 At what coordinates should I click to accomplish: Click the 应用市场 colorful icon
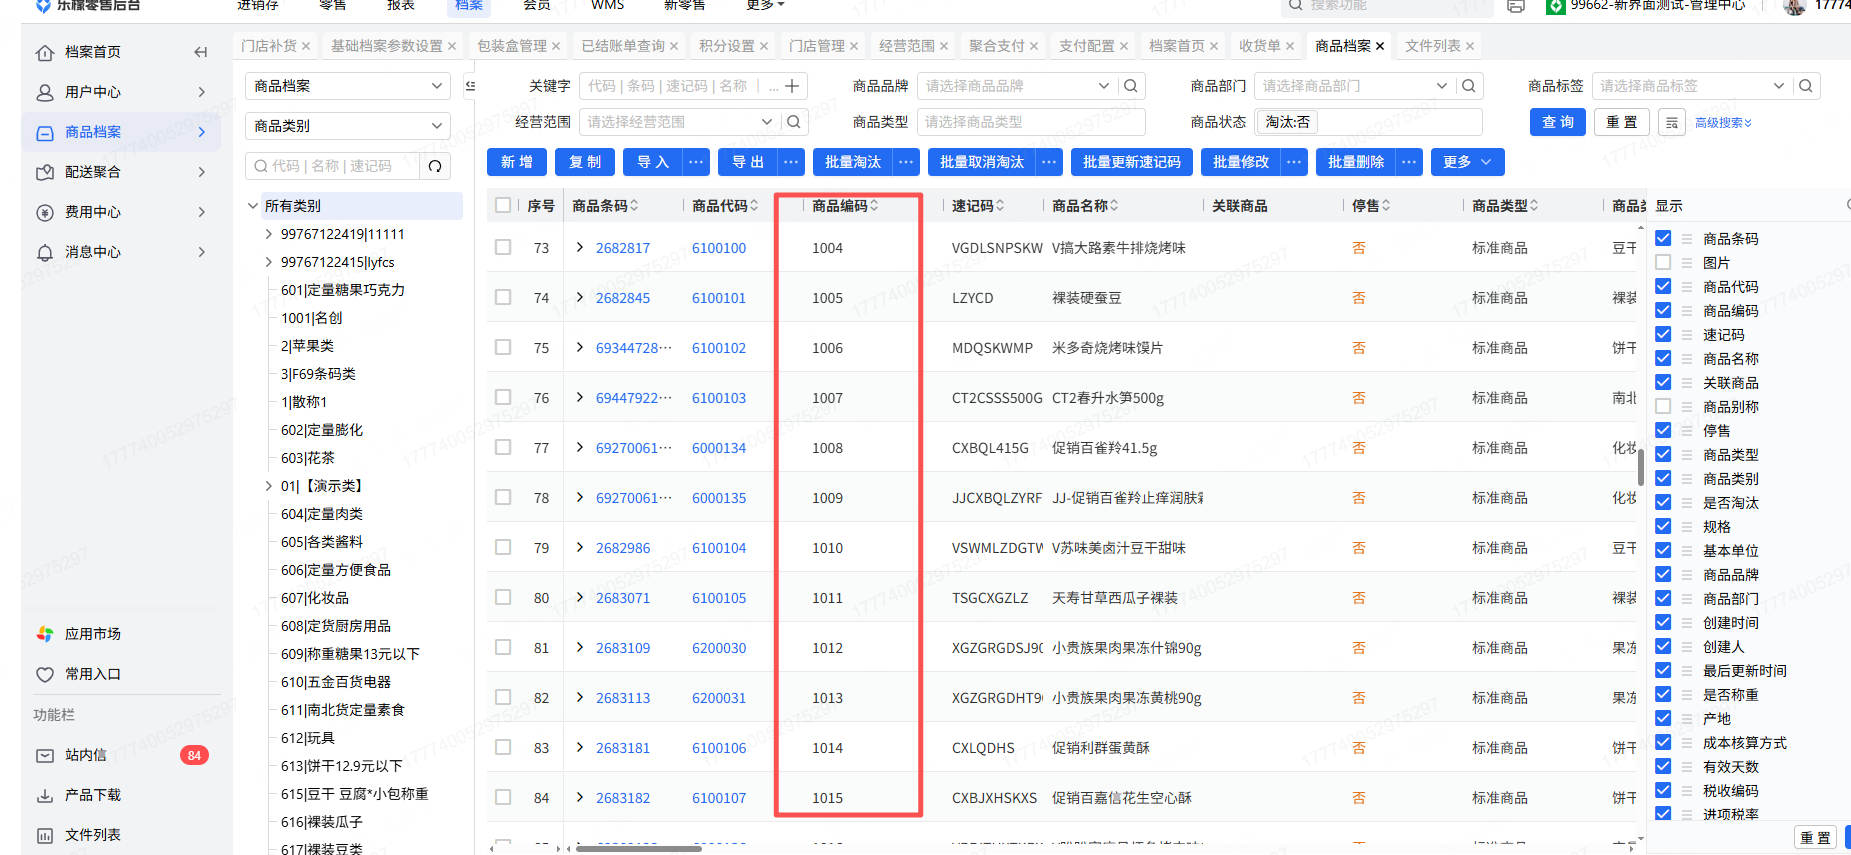point(45,634)
